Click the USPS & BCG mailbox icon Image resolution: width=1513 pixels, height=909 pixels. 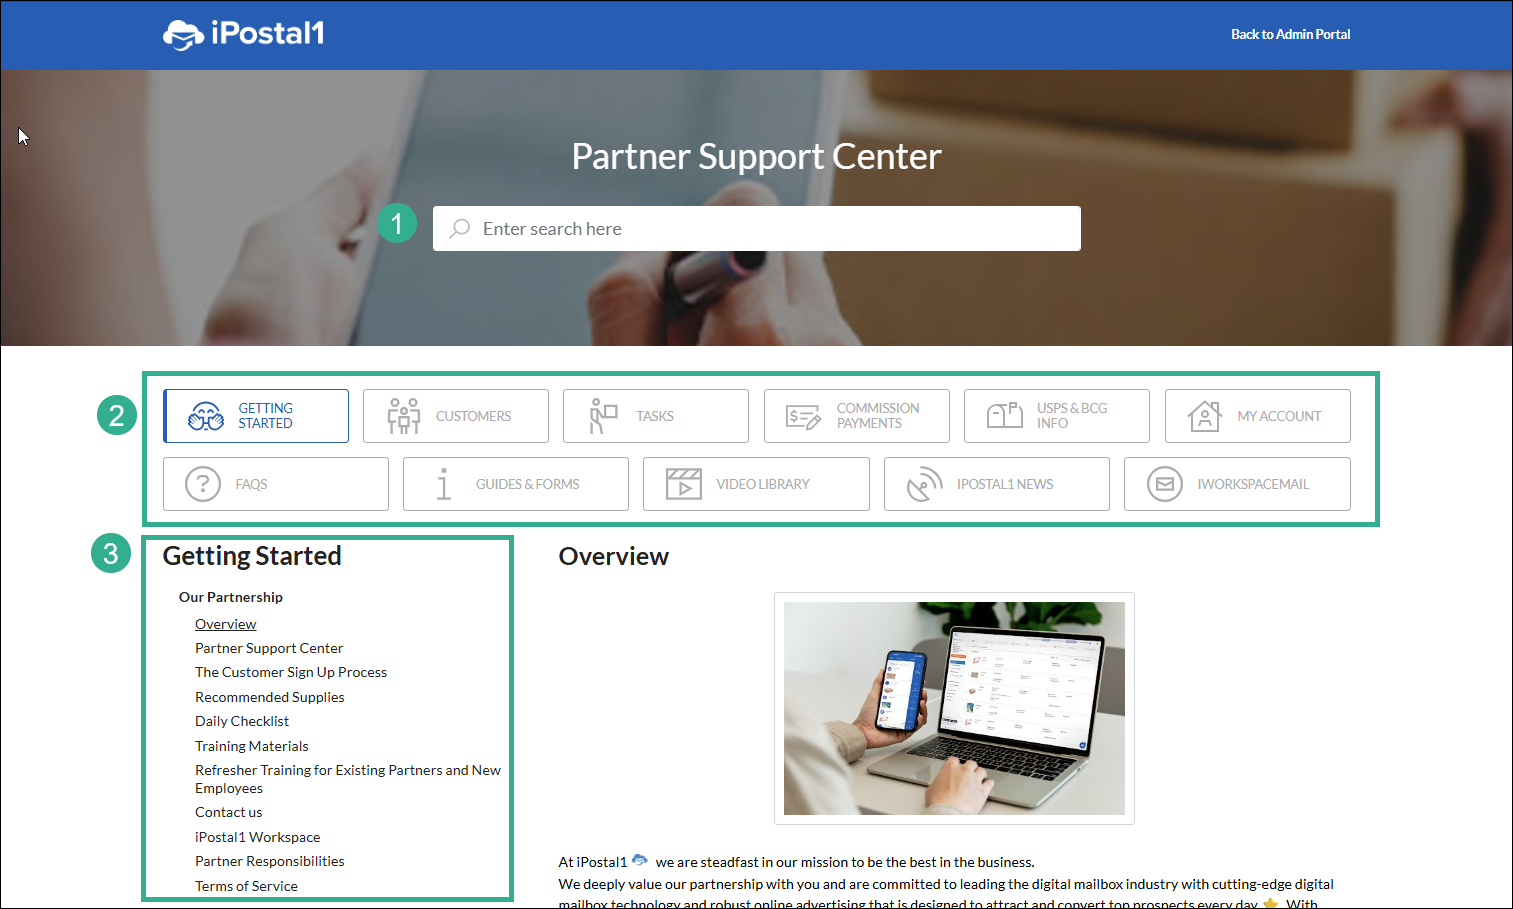tap(1005, 415)
